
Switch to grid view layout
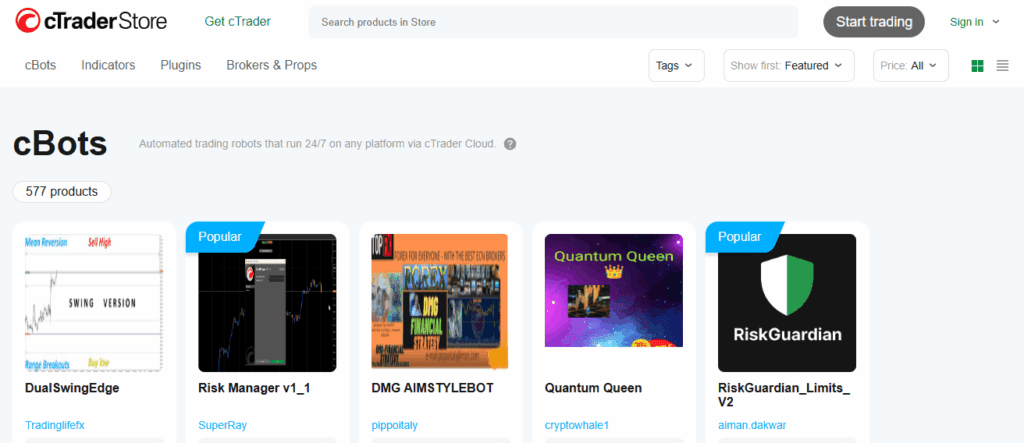click(978, 65)
